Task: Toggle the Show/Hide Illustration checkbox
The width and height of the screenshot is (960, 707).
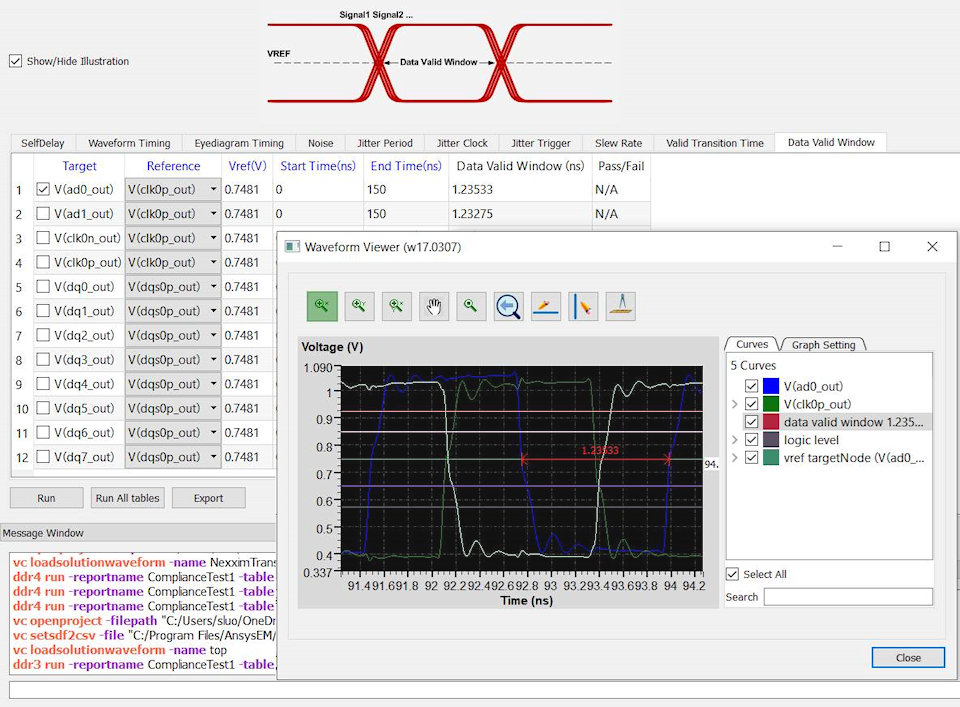Action: (15, 61)
